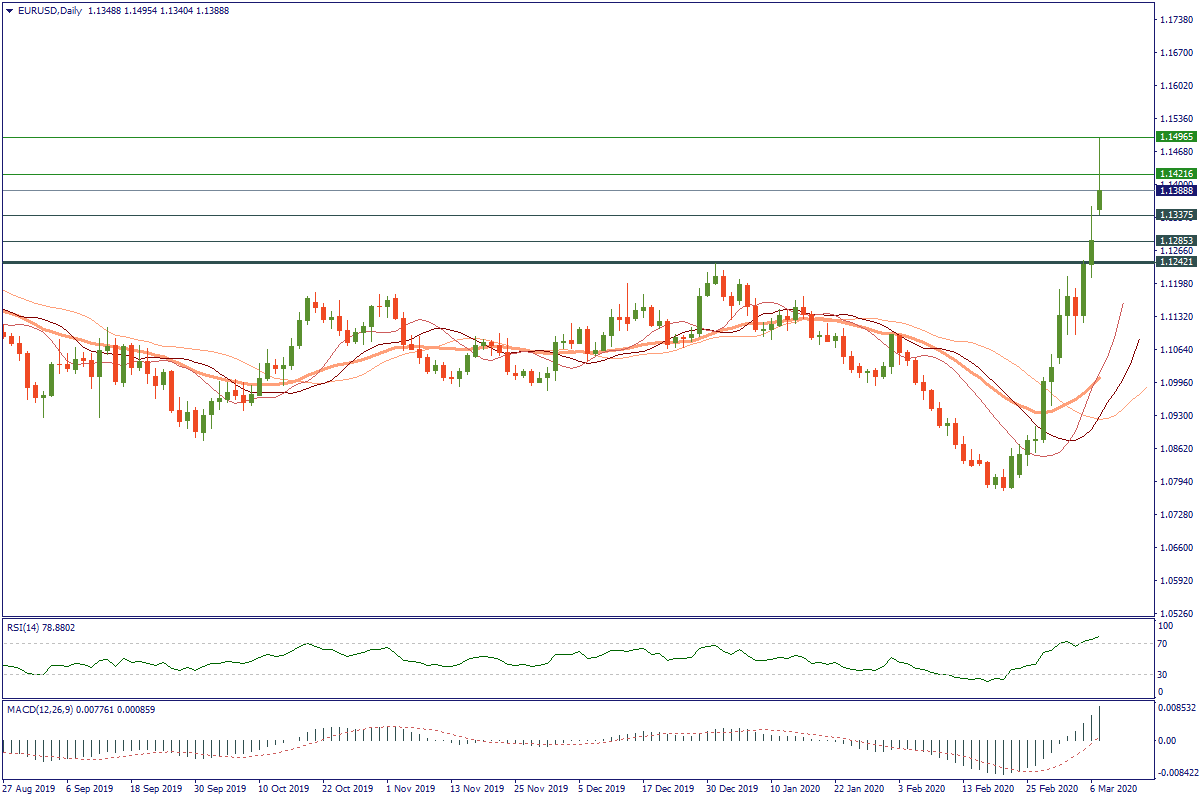Click the RSI 30 level label
This screenshot has width=1200, height=800.
pos(1162,673)
